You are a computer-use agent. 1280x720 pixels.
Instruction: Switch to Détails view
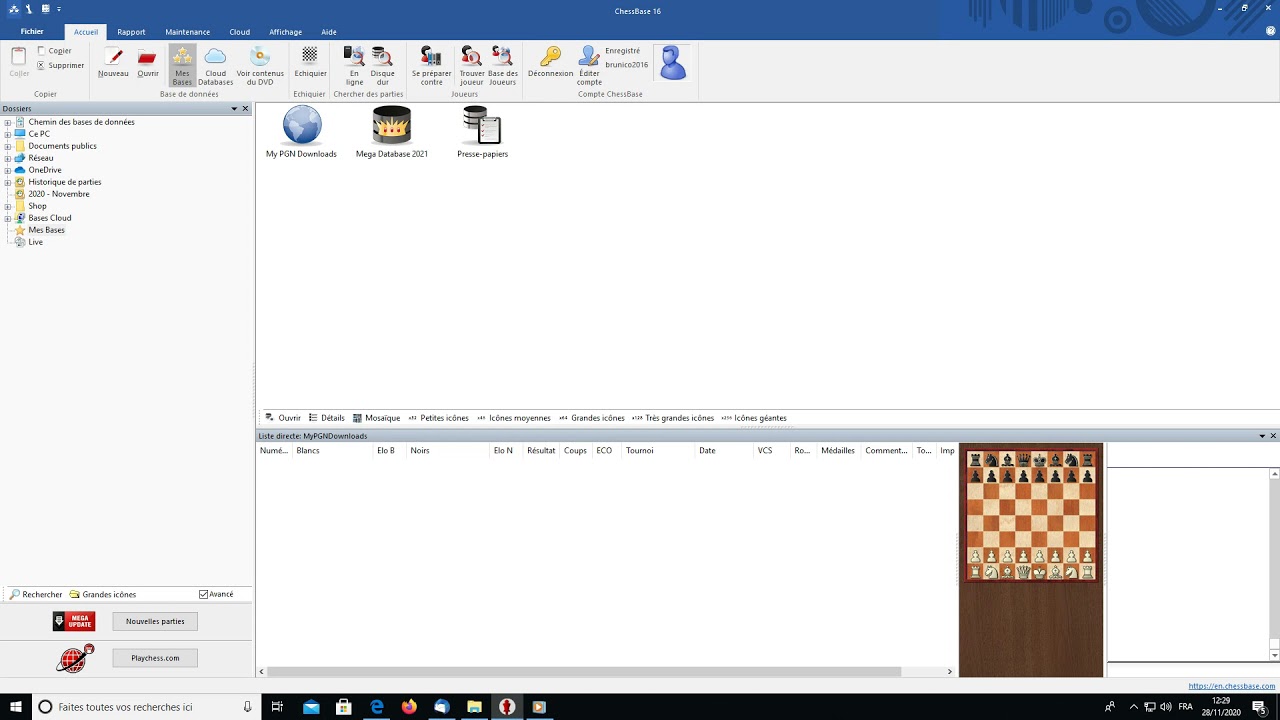click(327, 418)
